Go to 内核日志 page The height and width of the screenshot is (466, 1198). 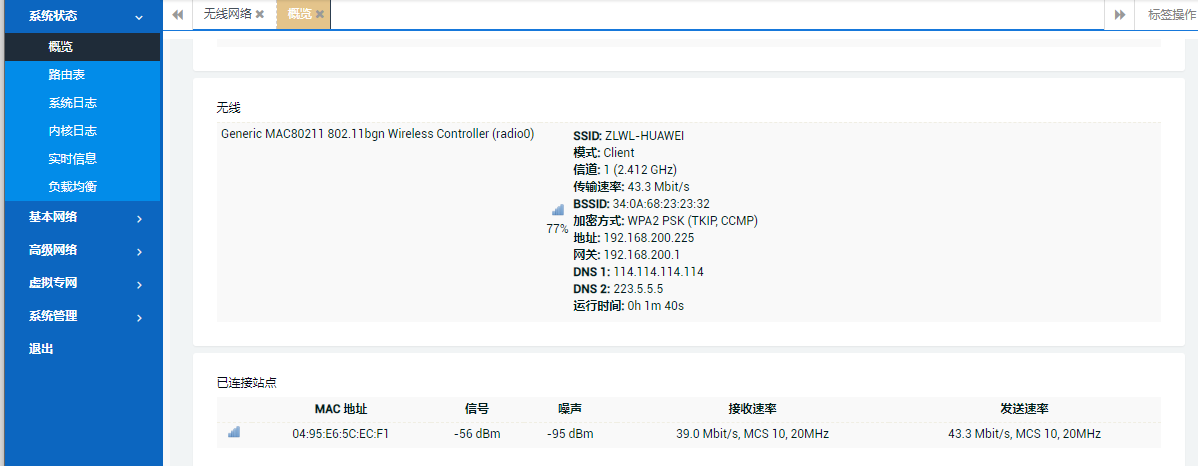[72, 131]
